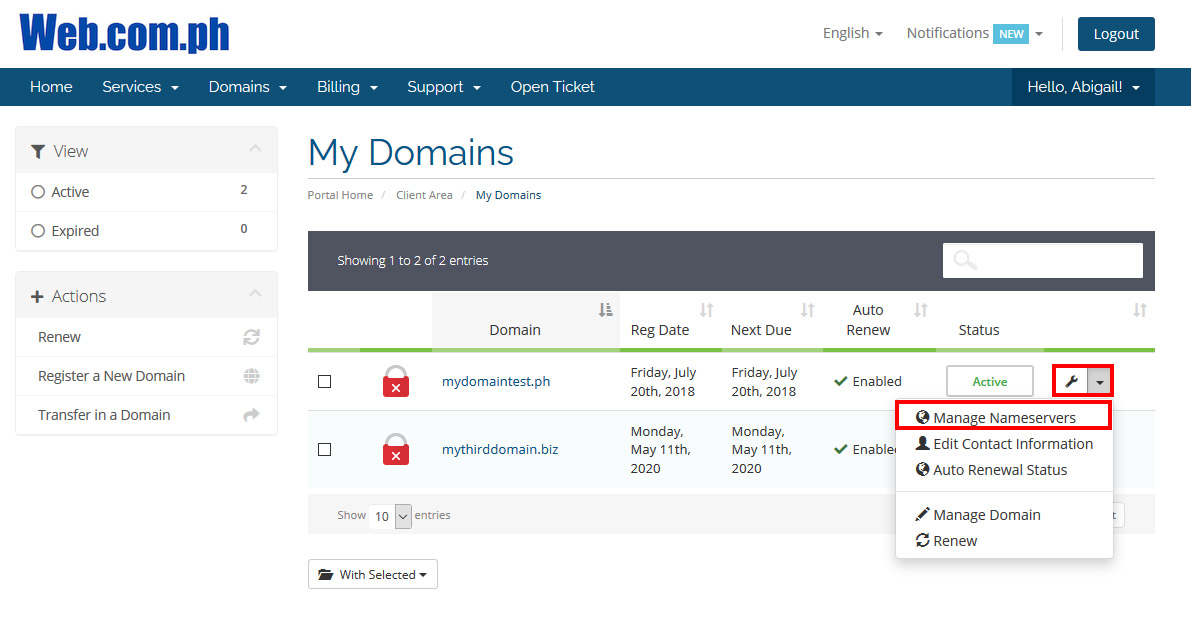Viewport: 1191px width, 638px height.
Task: Open the Open Ticket page
Action: point(552,87)
